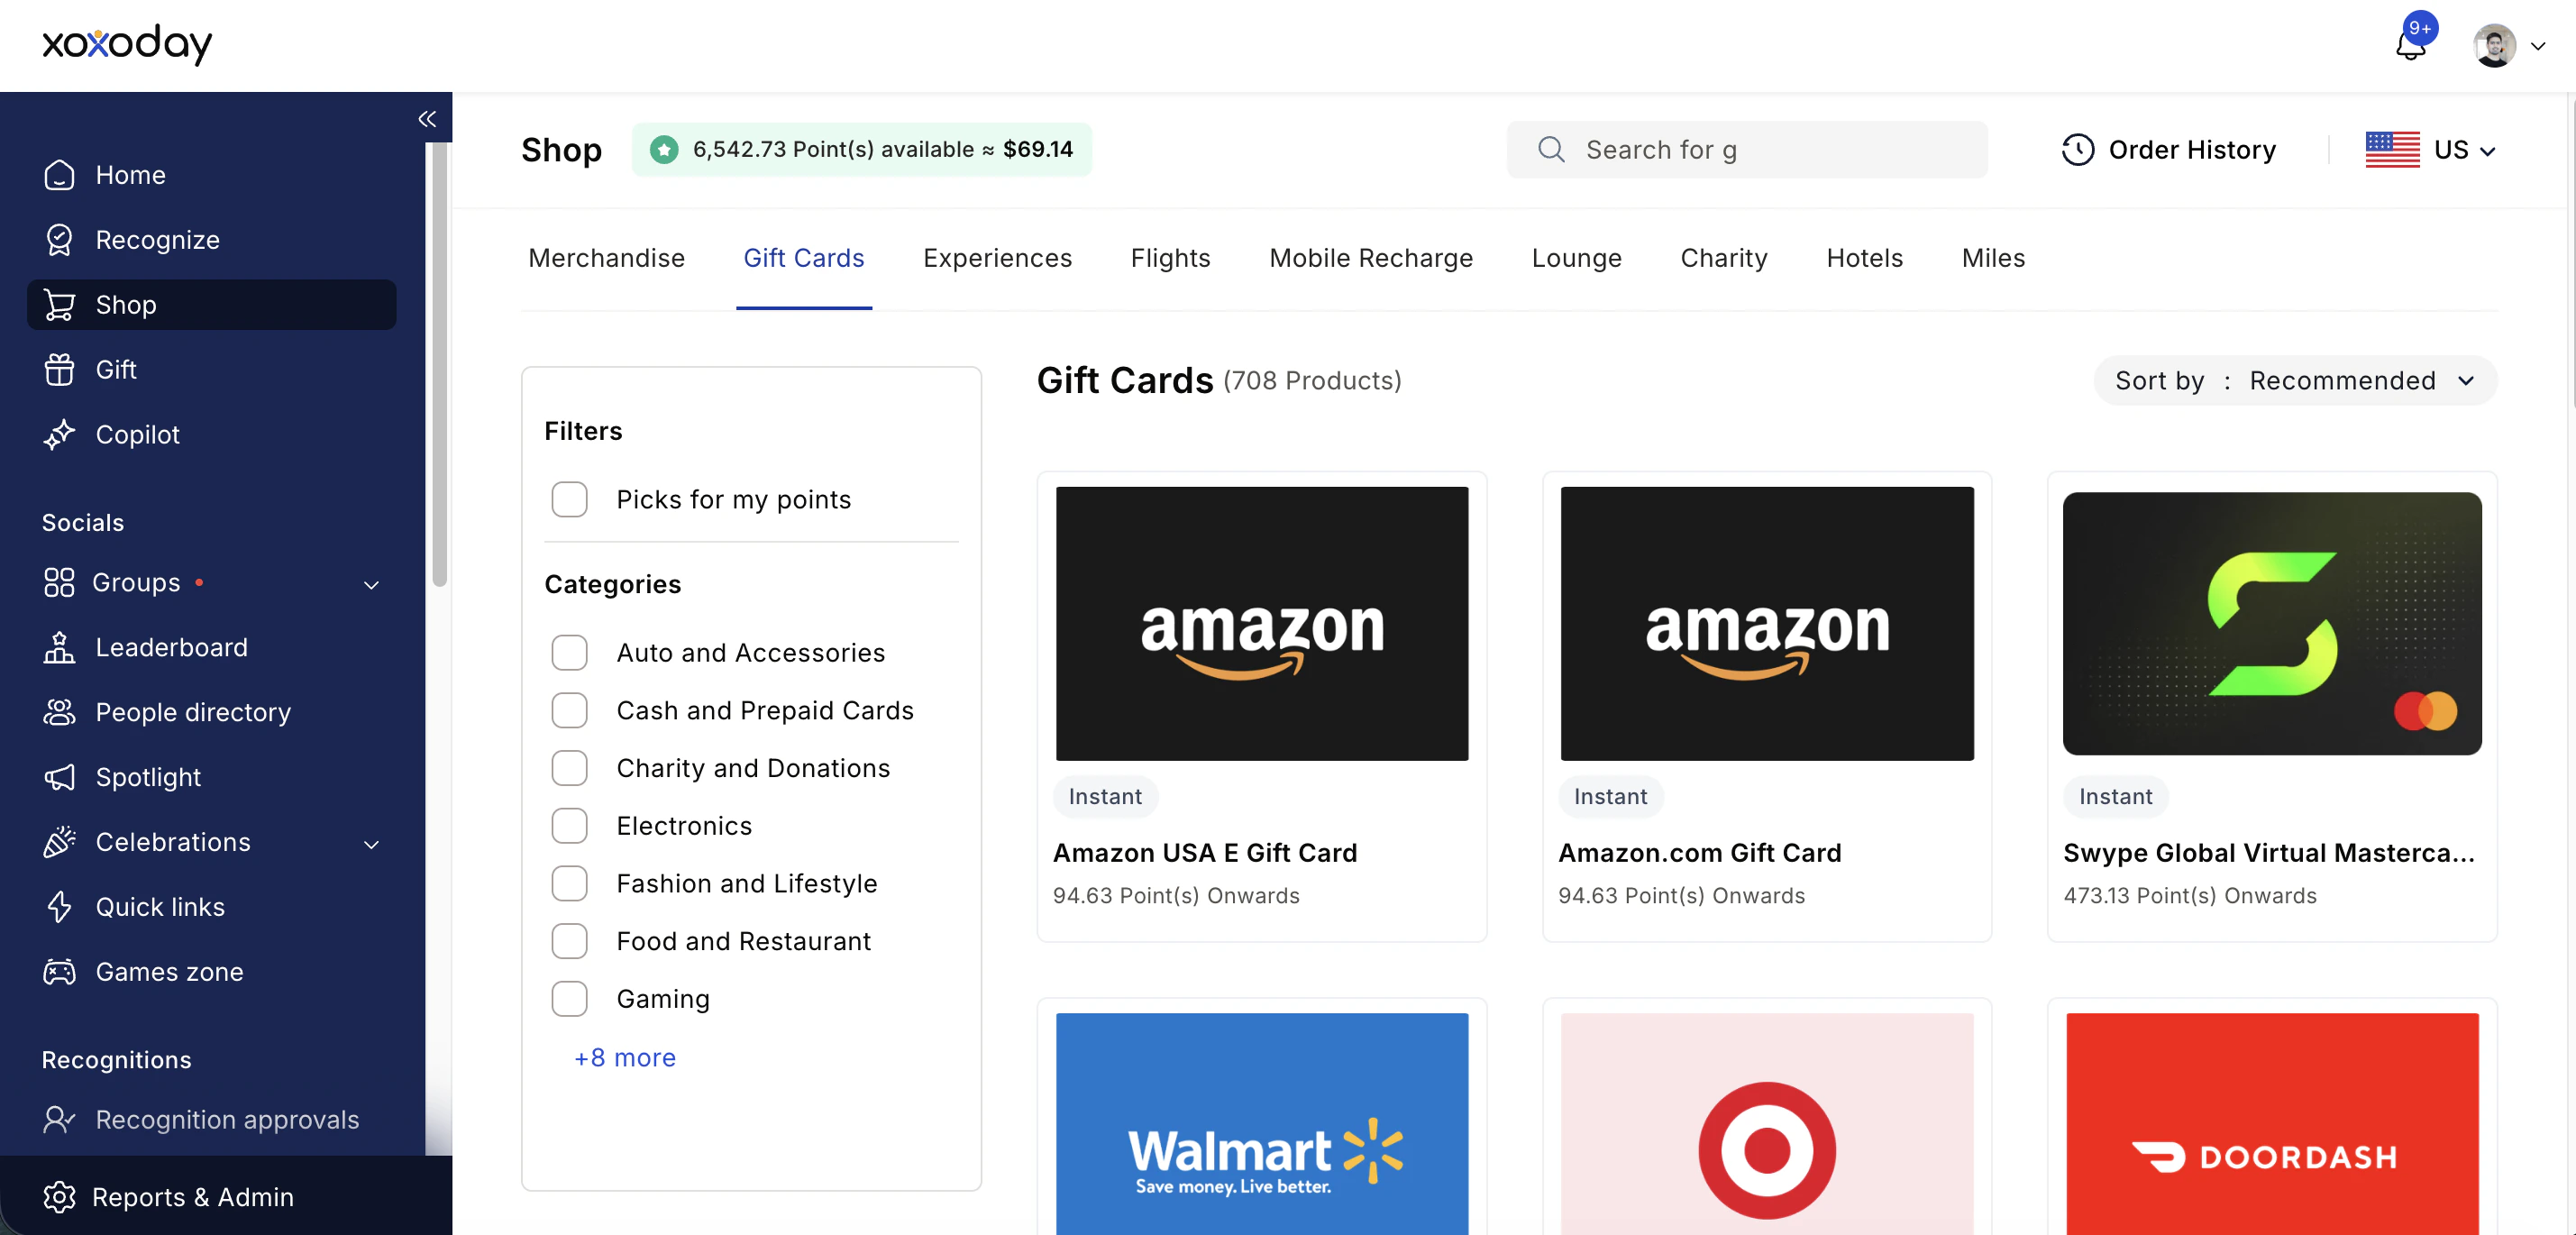Expand +8 more categories
Viewport: 2576px width, 1235px height.
[625, 1058]
